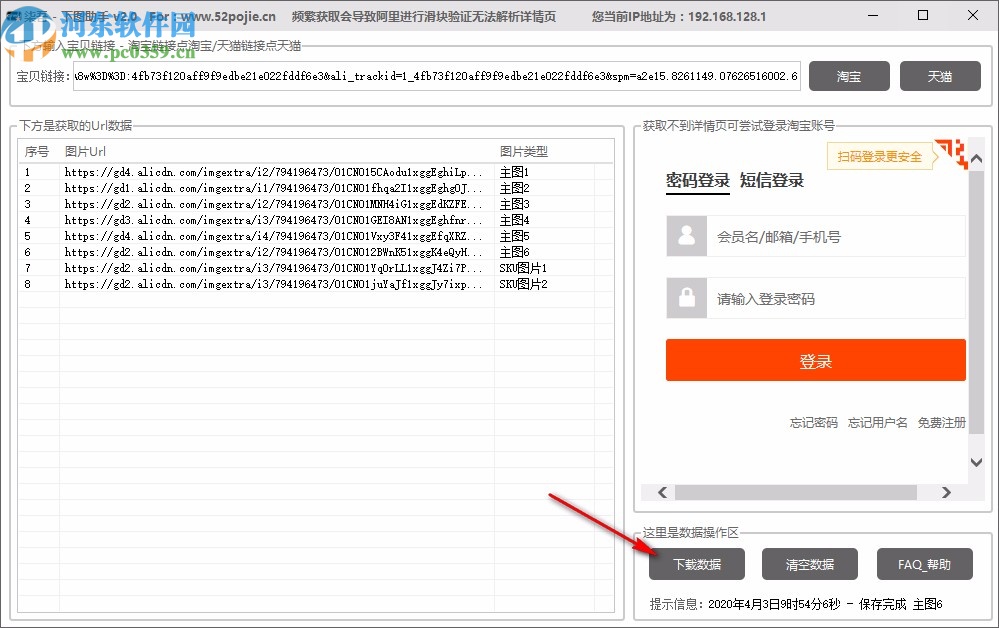
Task: Click the 下载数据 button
Action: (696, 563)
